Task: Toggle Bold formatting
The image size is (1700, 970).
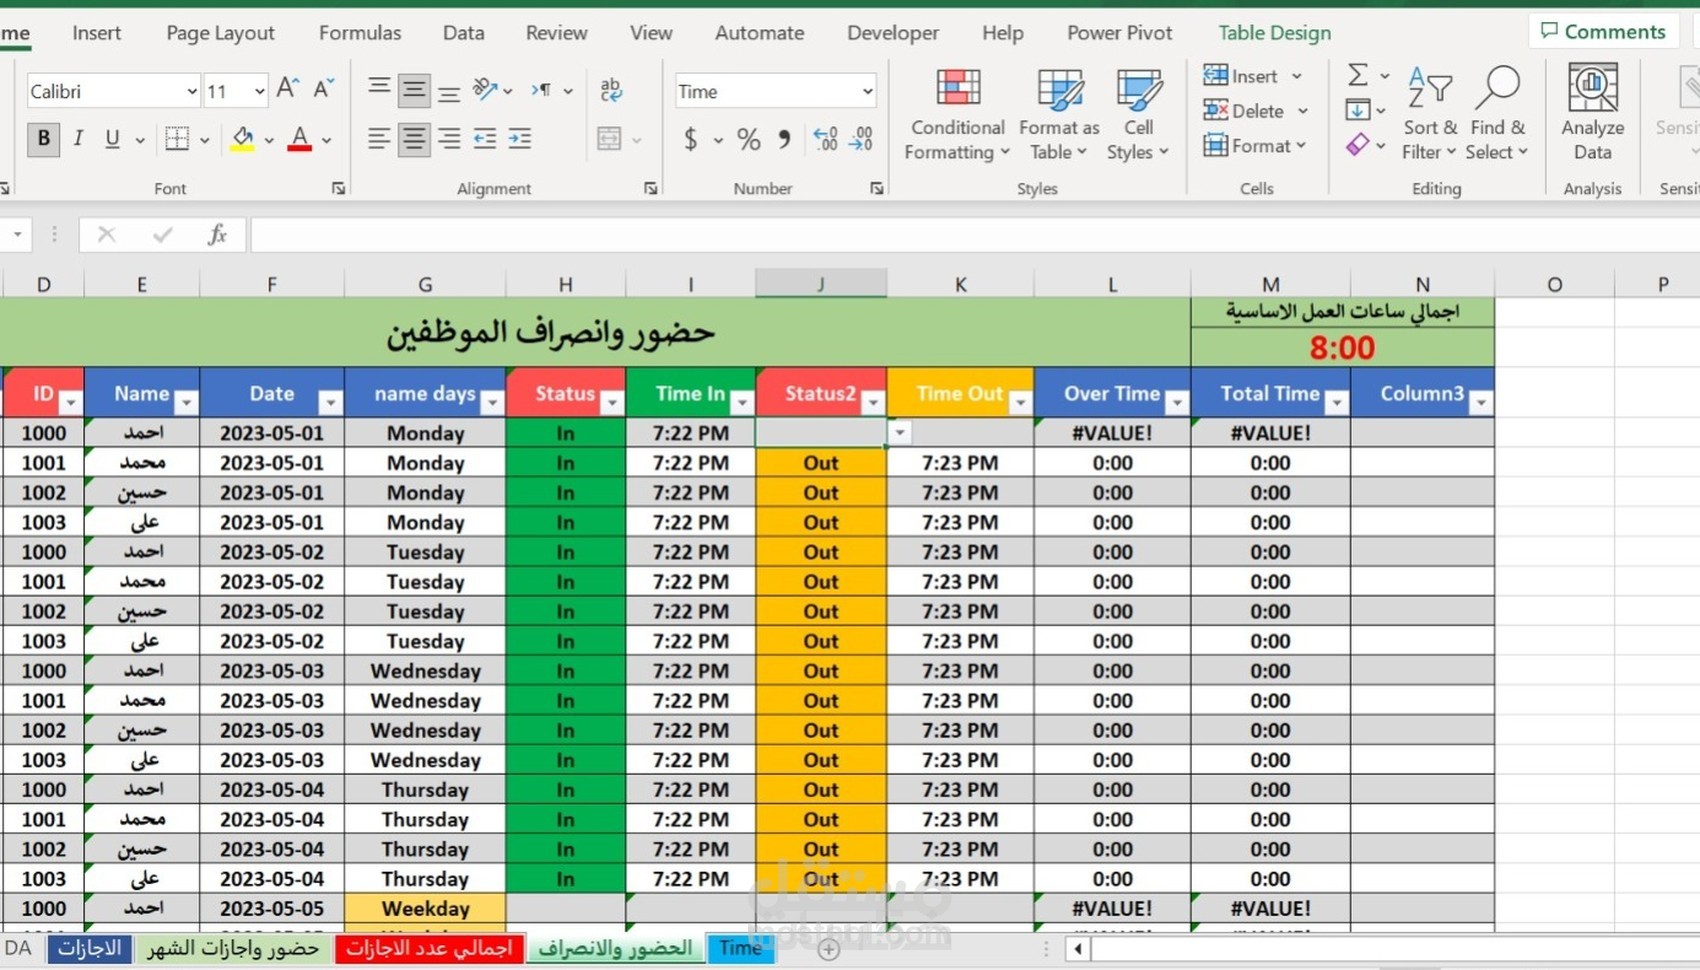Action: [43, 139]
